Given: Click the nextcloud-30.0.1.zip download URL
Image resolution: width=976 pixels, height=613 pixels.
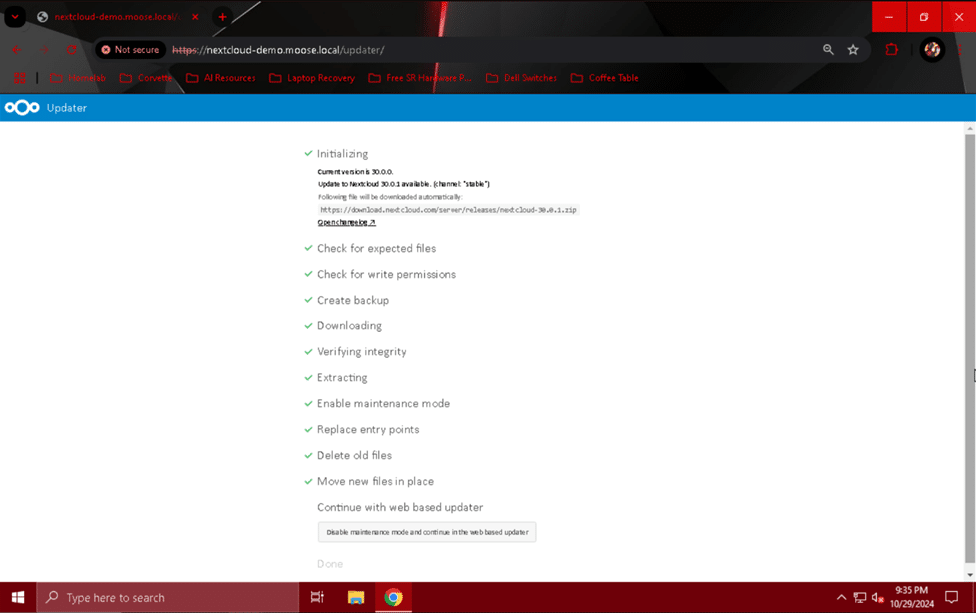Looking at the screenshot, I should coord(448,210).
